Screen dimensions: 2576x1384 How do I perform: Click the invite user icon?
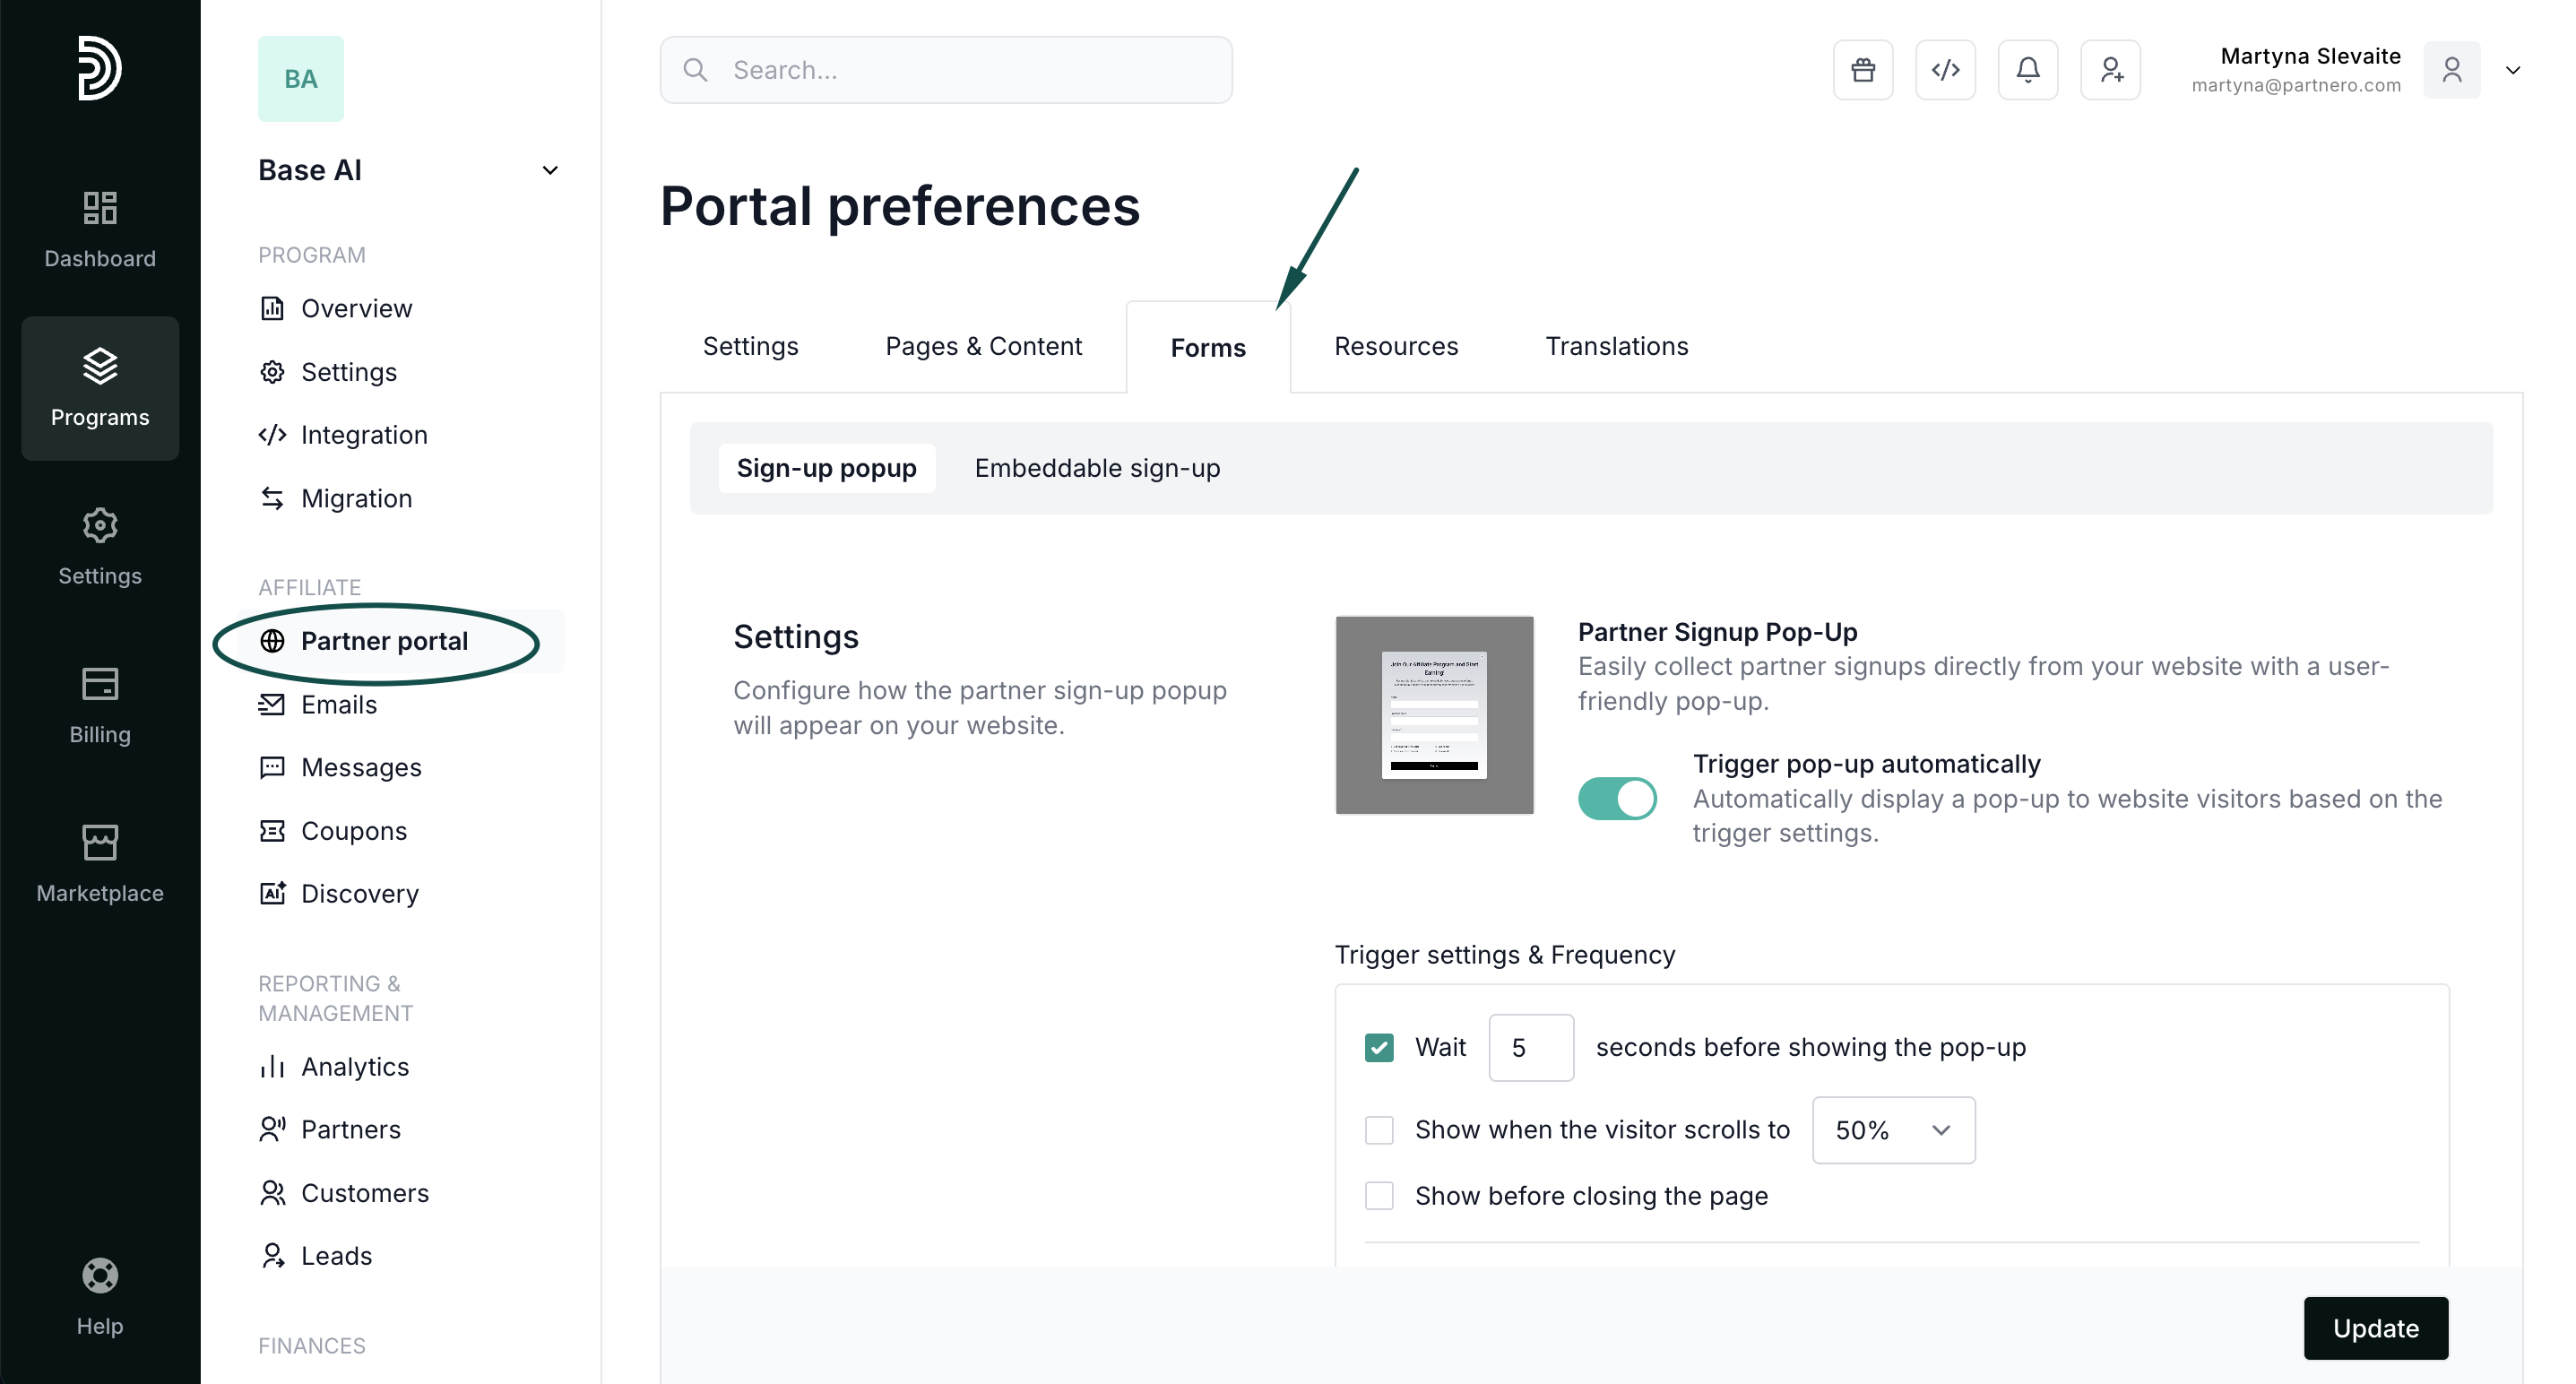pos(2110,70)
